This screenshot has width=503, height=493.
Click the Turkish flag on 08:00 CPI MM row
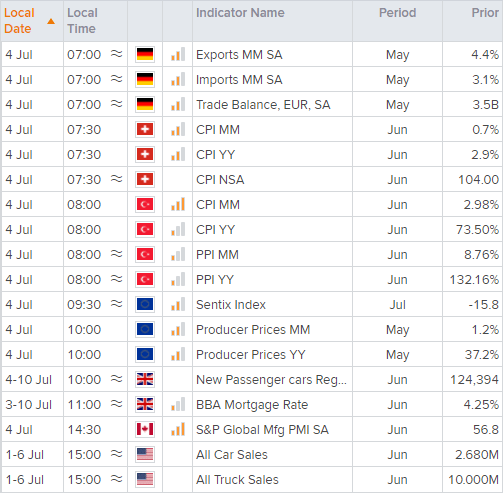[145, 204]
